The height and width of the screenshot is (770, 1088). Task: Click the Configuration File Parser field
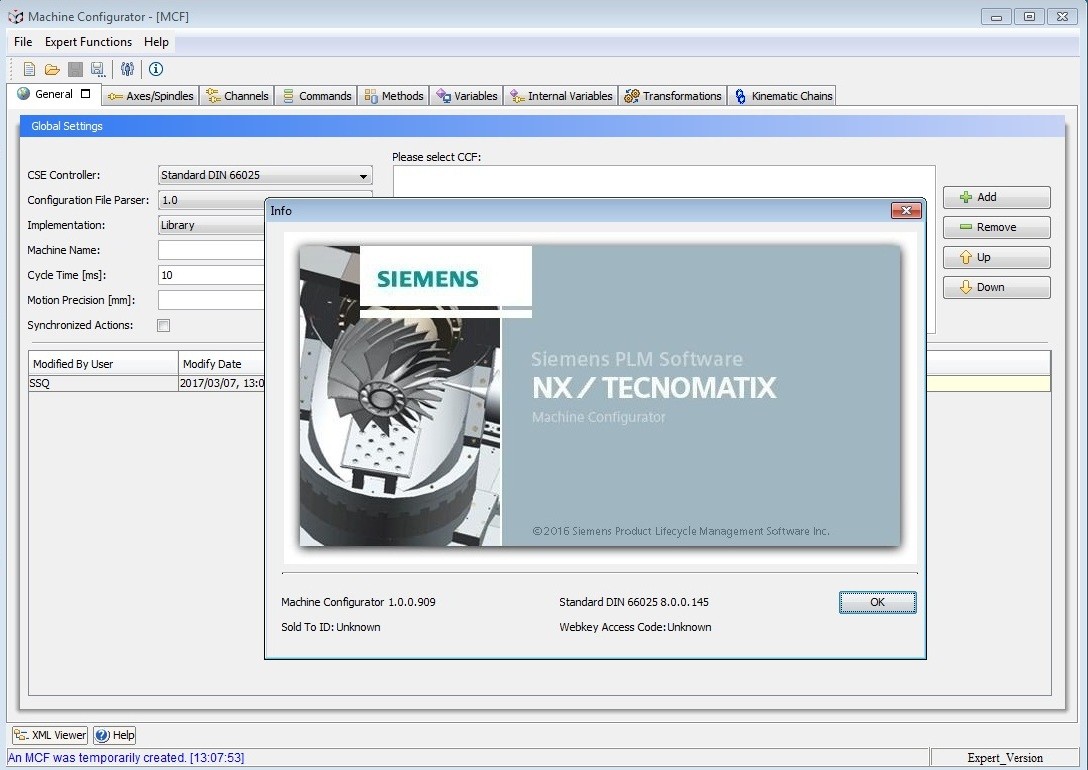tap(211, 200)
